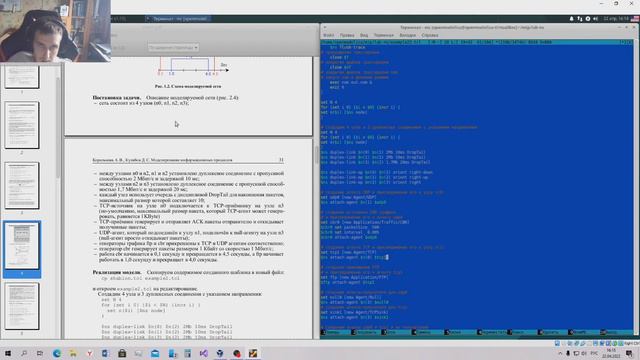Open the Mail app from the taskbar
Image resolution: width=640 pixels, height=360 pixels.
pyautogui.click(x=155, y=353)
